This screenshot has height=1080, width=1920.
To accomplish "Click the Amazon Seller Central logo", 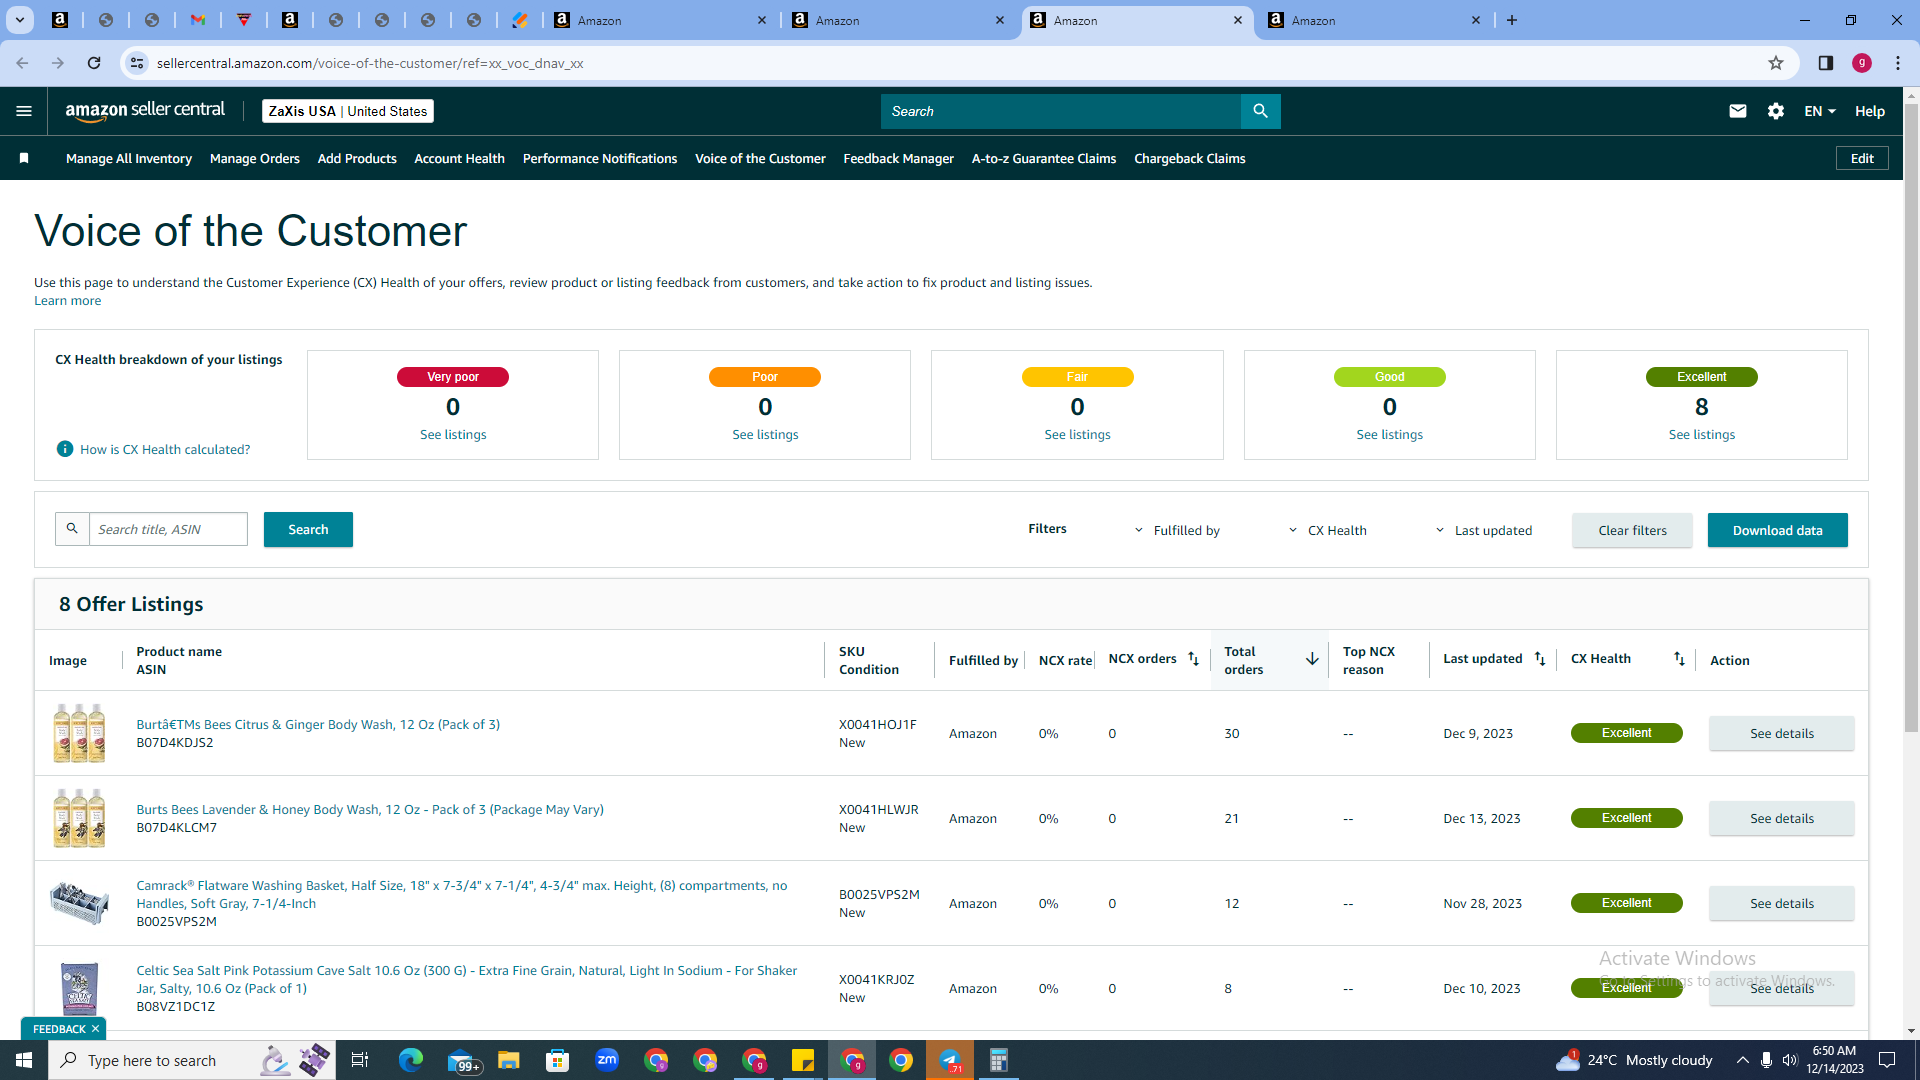I will click(x=145, y=111).
